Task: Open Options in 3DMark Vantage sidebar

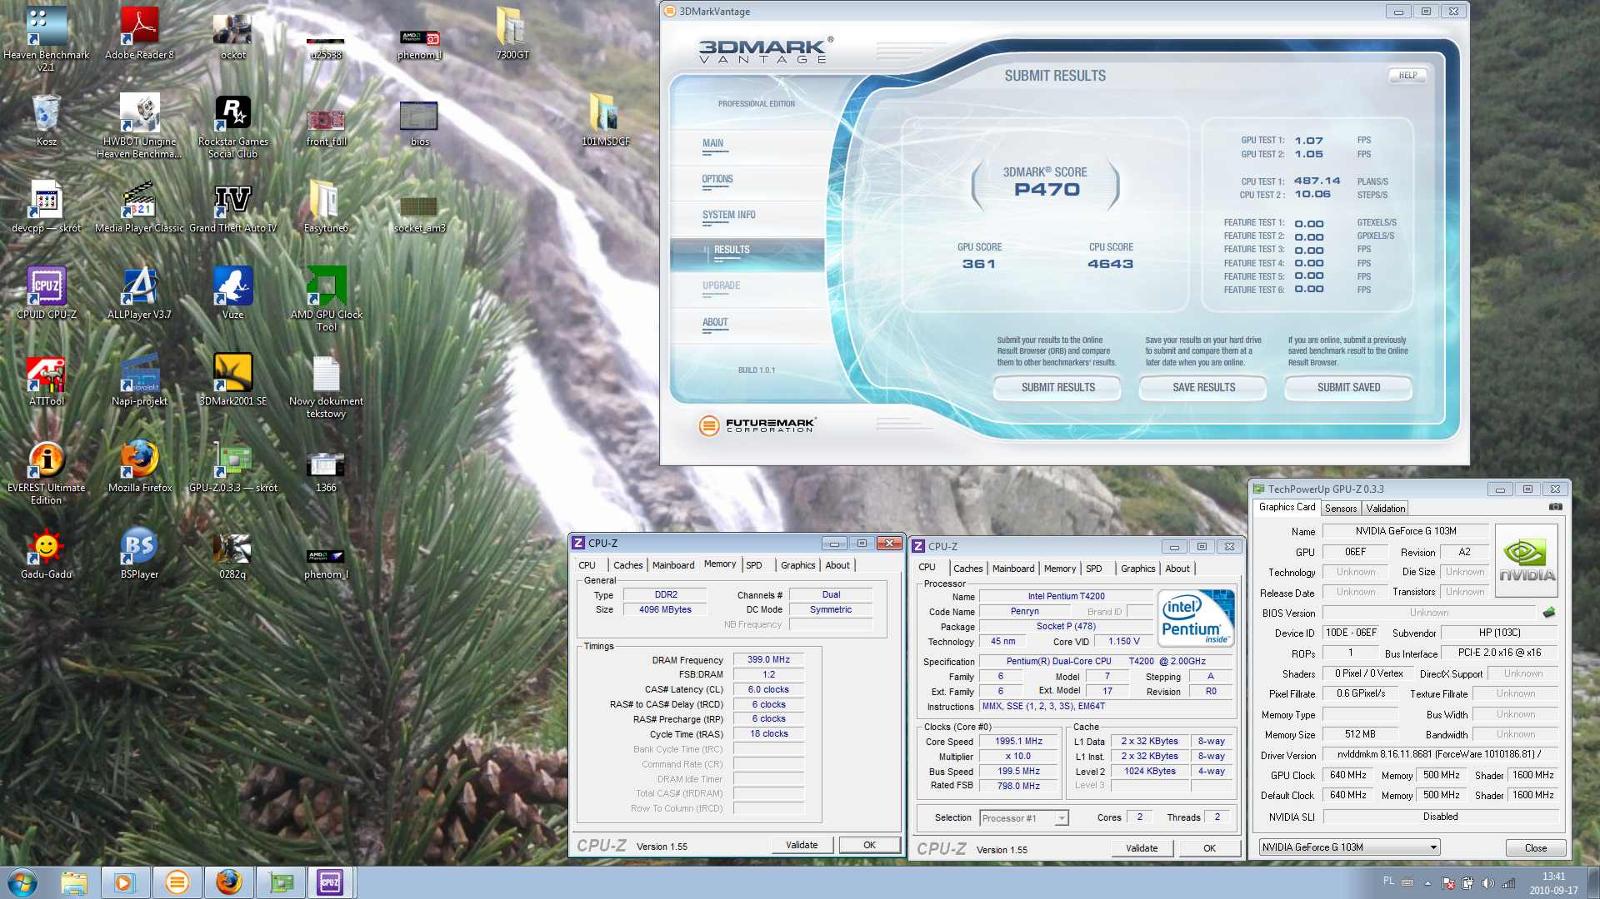Action: pos(717,180)
